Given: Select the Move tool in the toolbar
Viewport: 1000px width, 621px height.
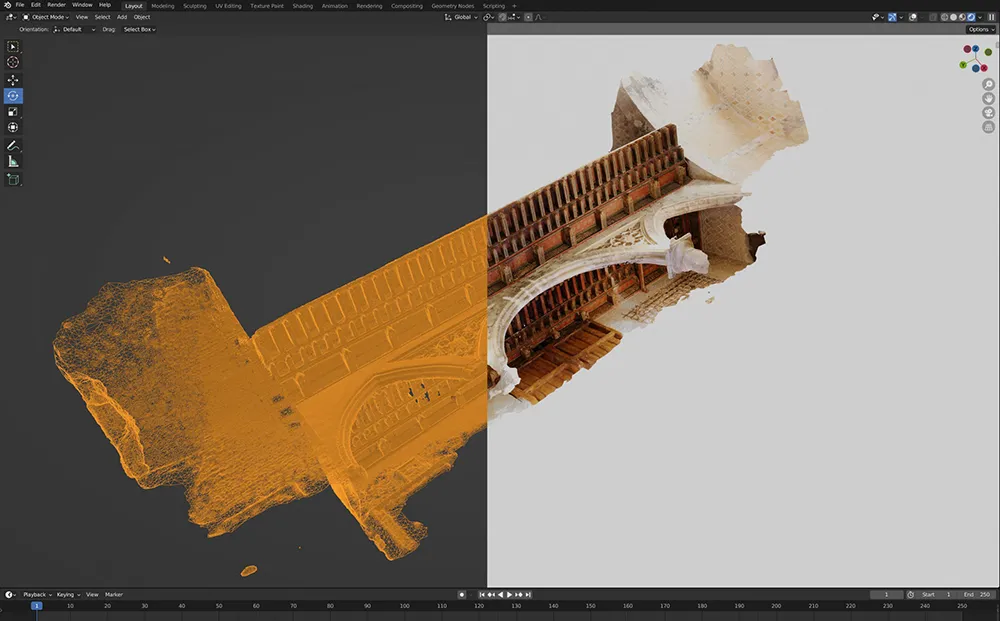Looking at the screenshot, I should coord(13,80).
